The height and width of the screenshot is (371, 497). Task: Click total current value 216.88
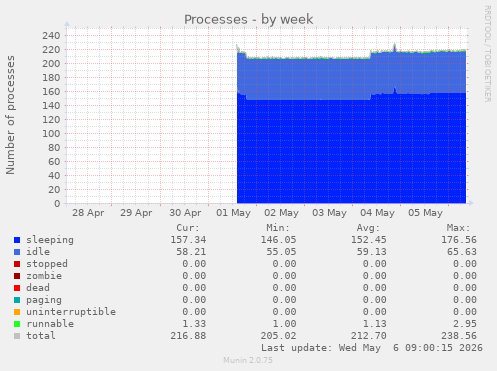188,336
